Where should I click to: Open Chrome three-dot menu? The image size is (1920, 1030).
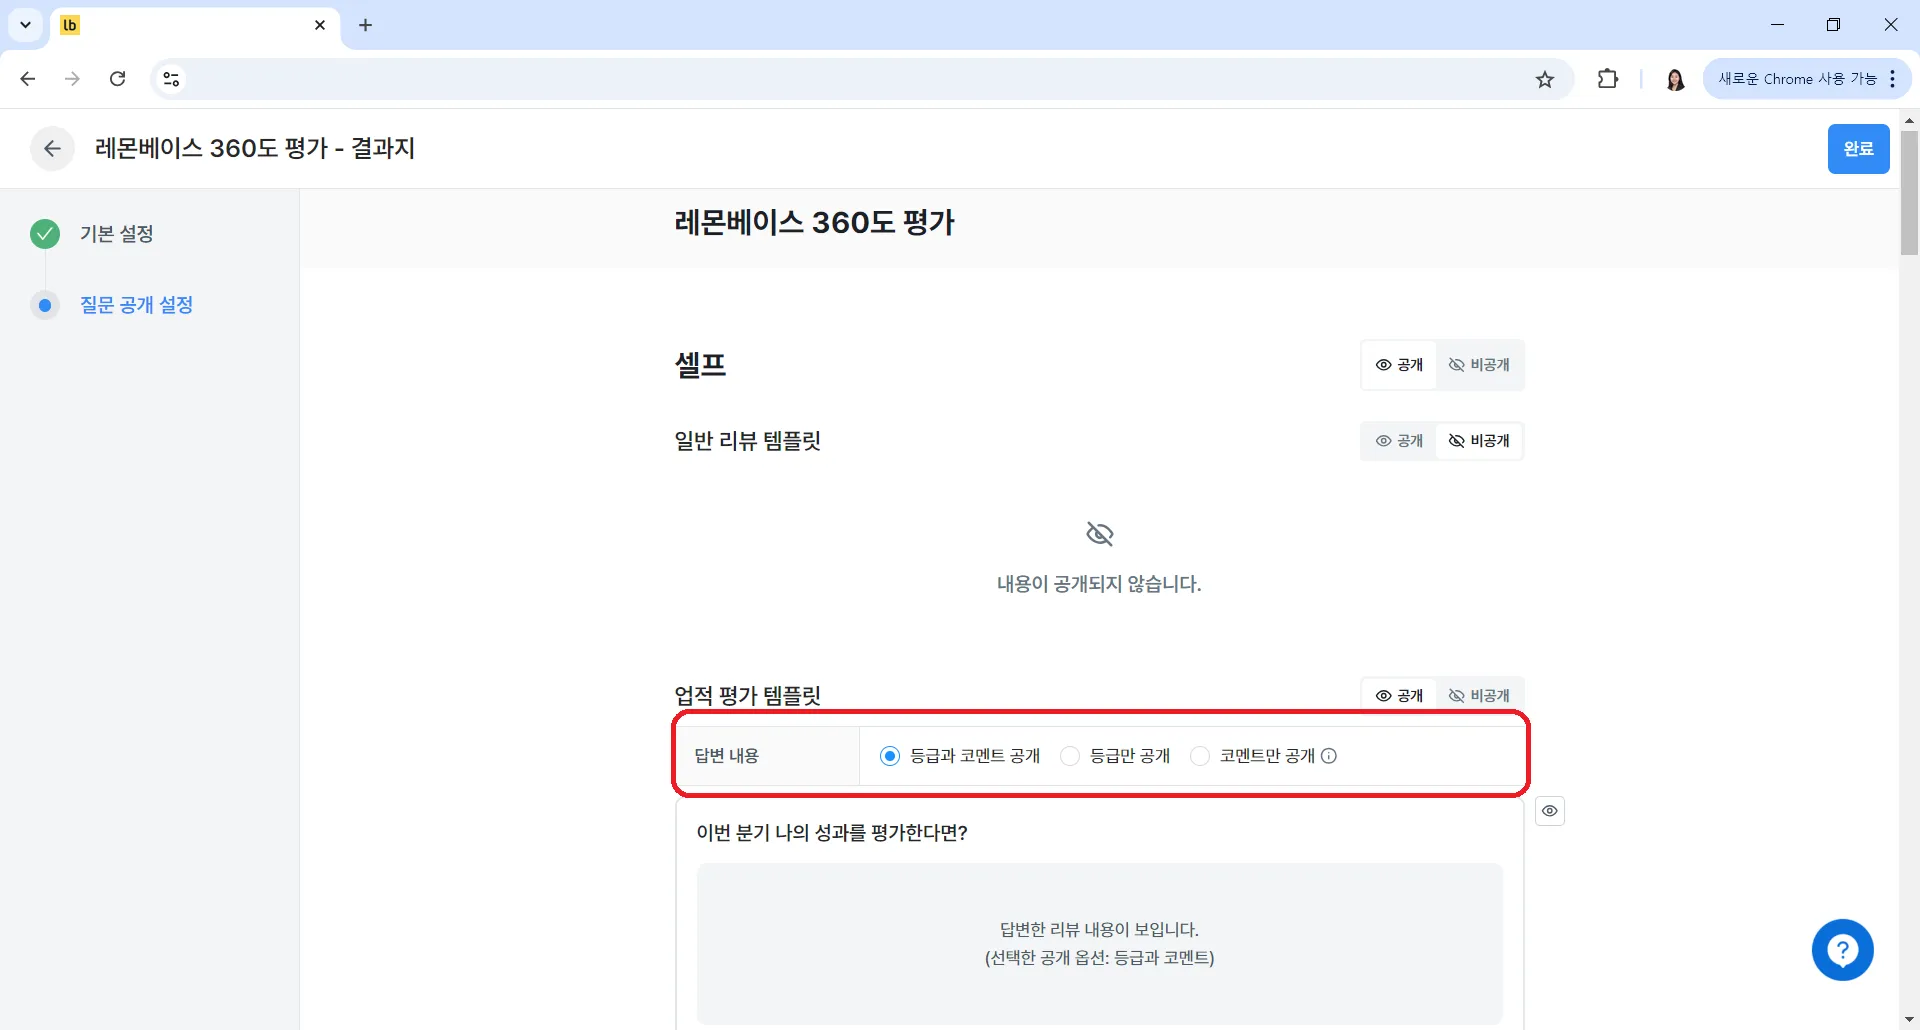coord(1893,79)
